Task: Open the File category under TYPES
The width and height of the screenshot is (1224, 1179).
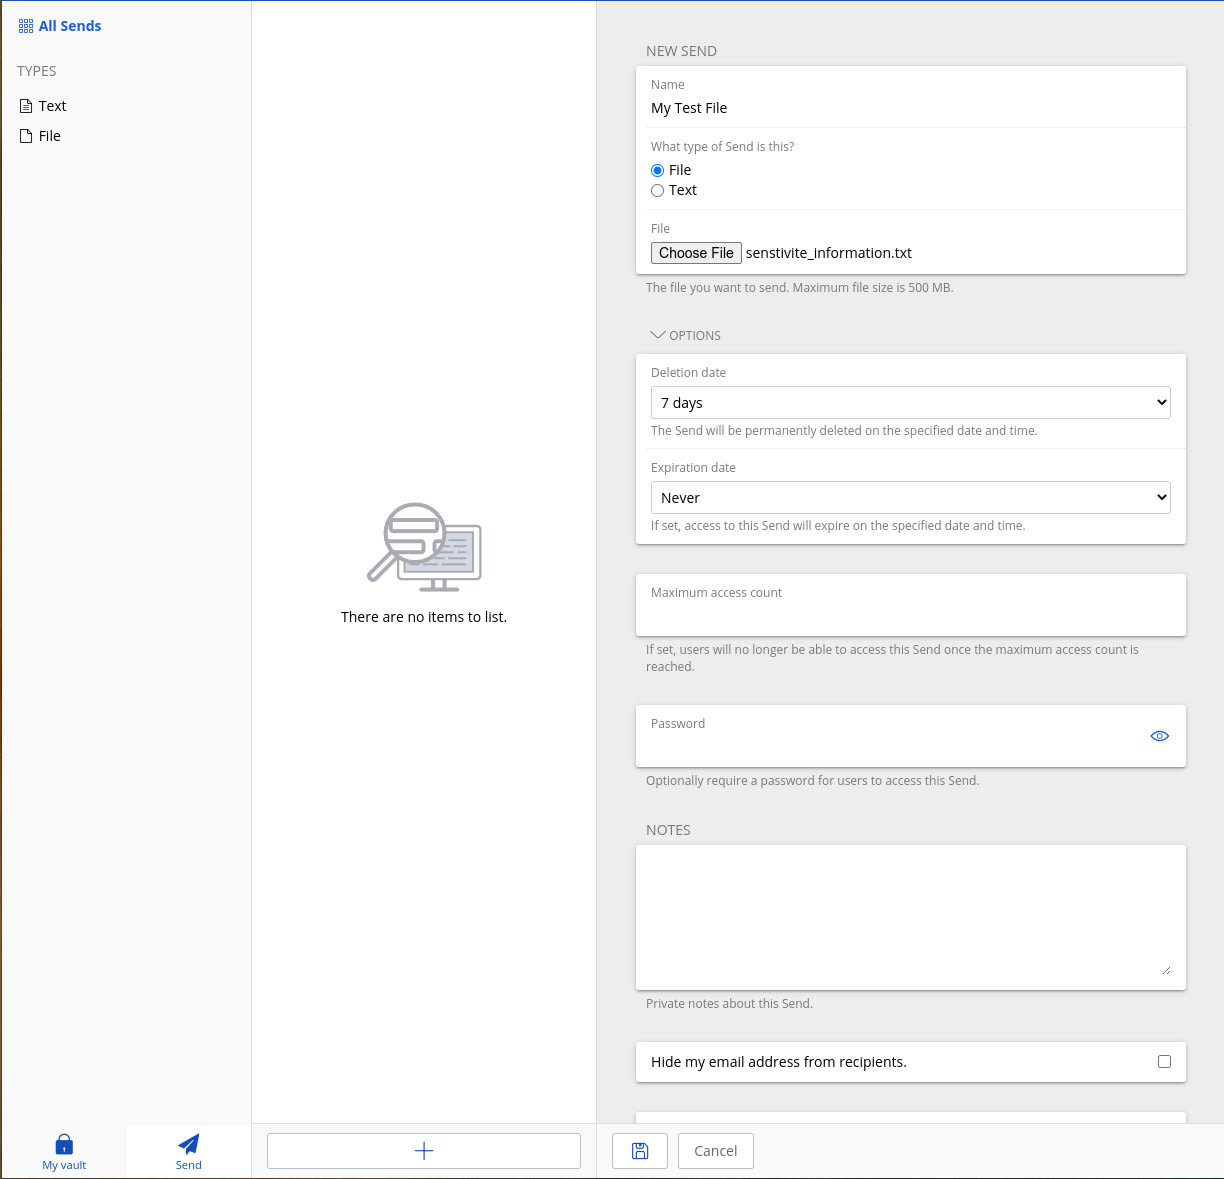Action: click(49, 135)
